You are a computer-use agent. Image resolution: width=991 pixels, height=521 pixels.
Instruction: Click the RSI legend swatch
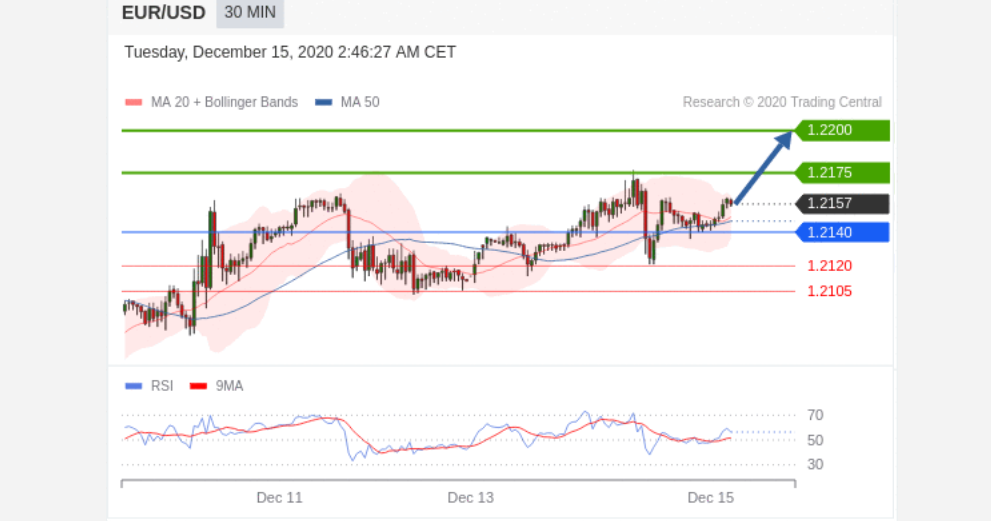point(133,386)
